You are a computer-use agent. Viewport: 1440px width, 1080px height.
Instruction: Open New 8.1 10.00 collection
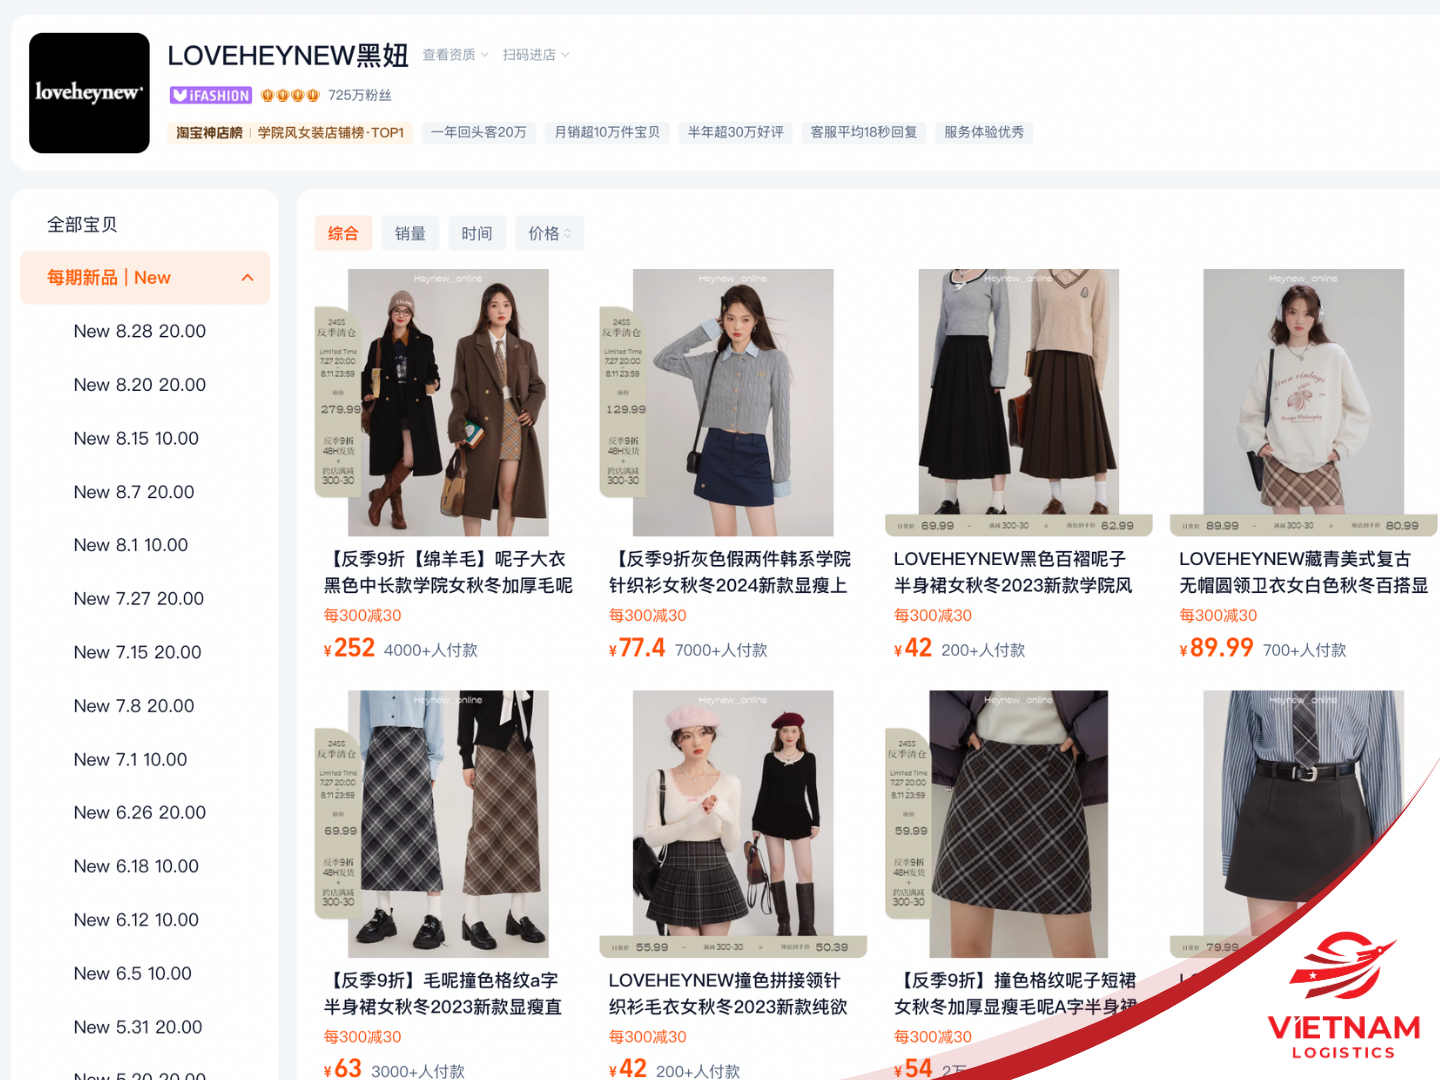131,545
